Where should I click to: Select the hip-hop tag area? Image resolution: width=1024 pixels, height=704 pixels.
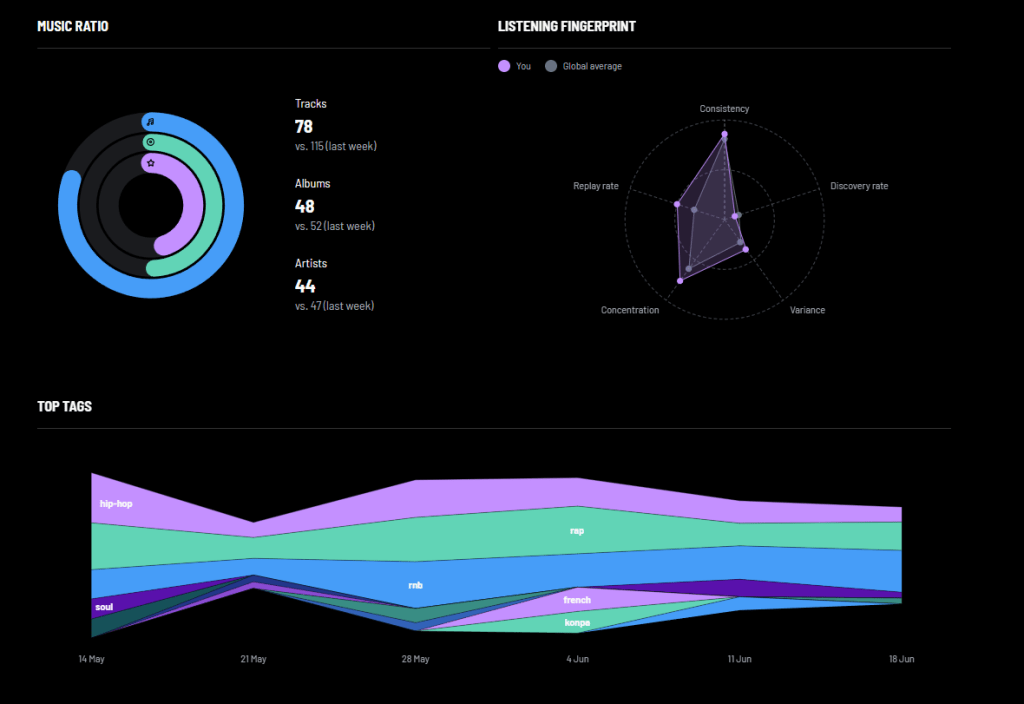pyautogui.click(x=116, y=504)
